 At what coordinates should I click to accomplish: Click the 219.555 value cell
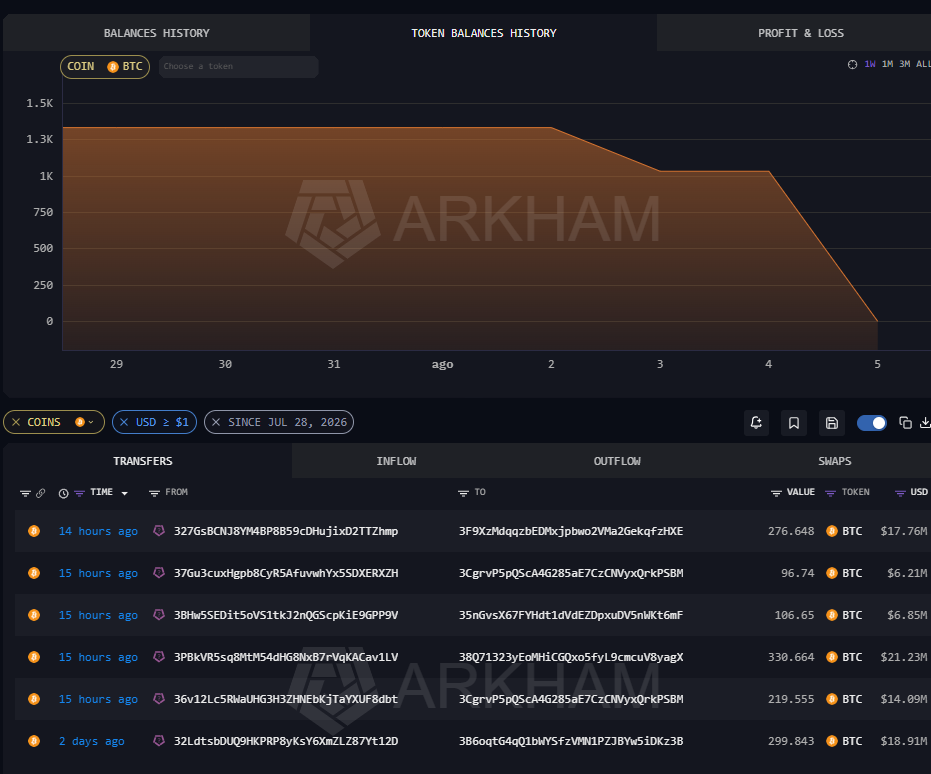[x=791, y=699]
